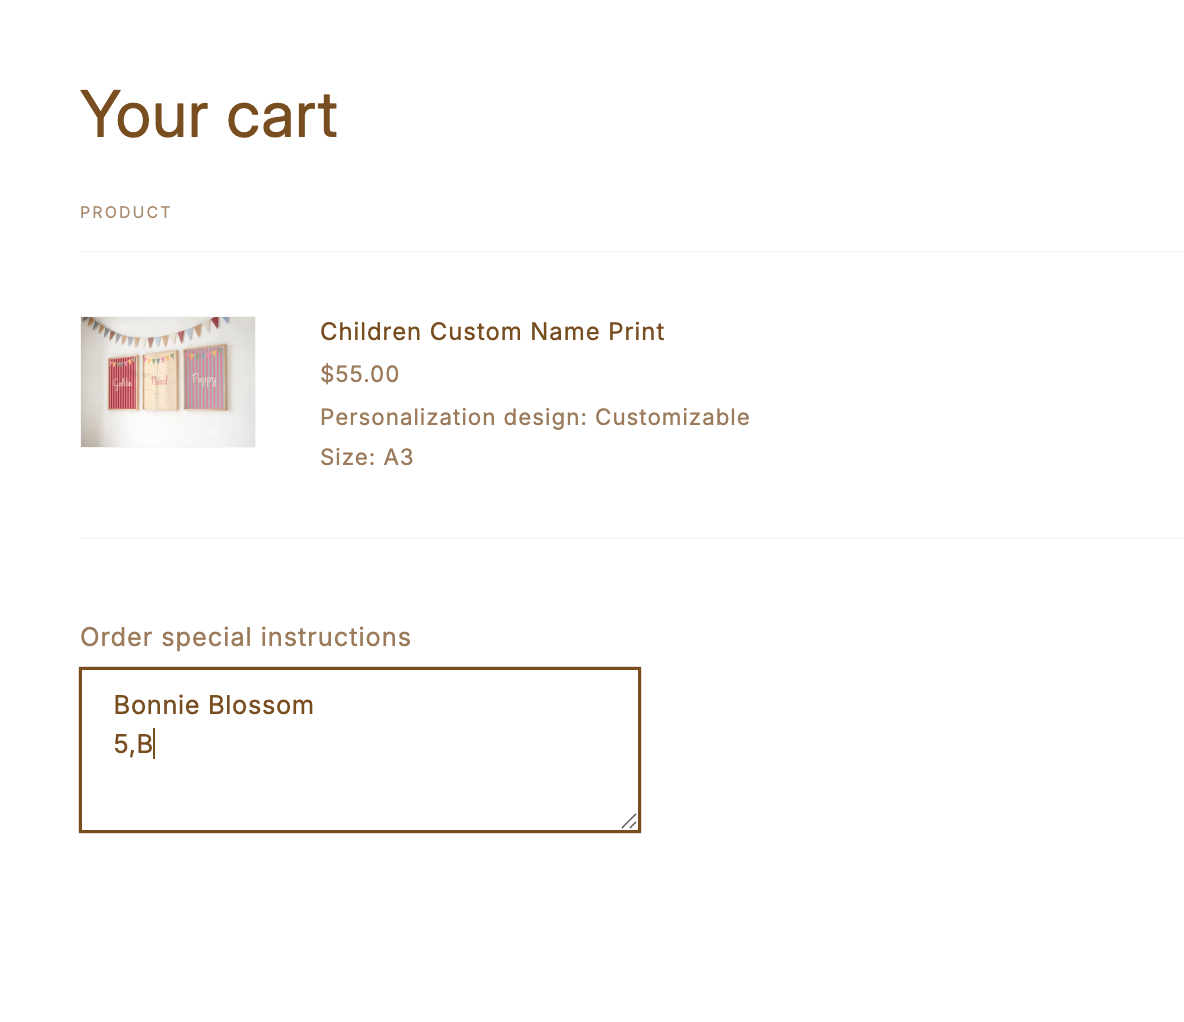This screenshot has height=1022, width=1184.
Task: Click the 'Size: A3' option text
Action: (x=366, y=457)
